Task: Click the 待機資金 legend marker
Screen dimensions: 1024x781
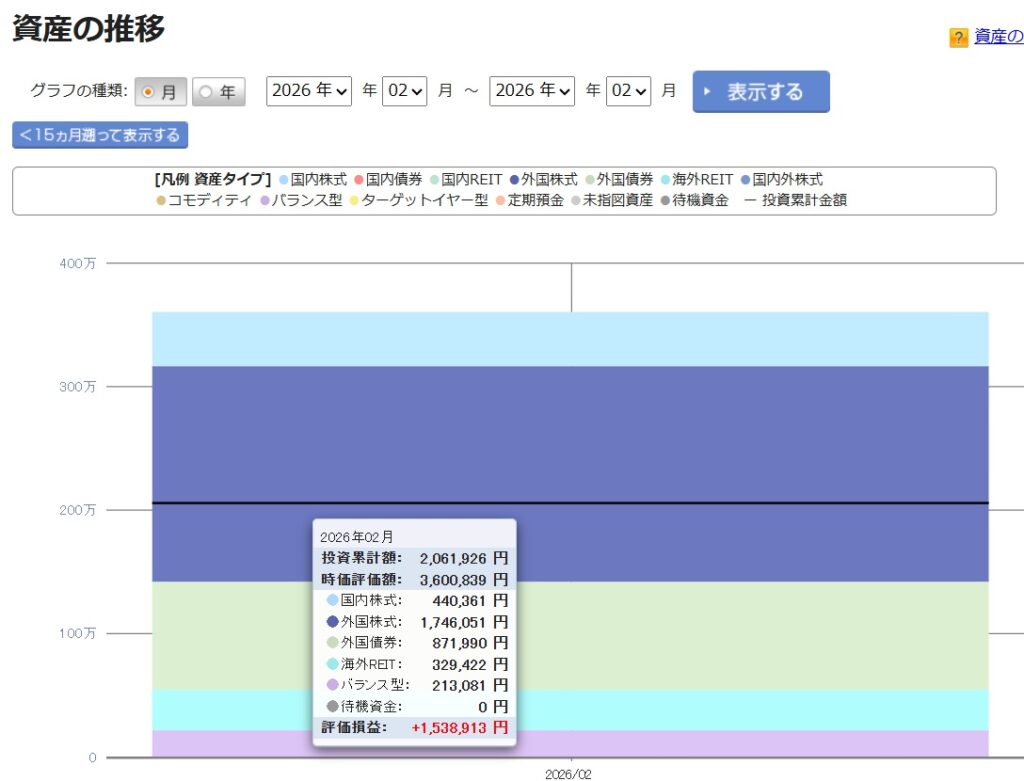Action: (665, 200)
